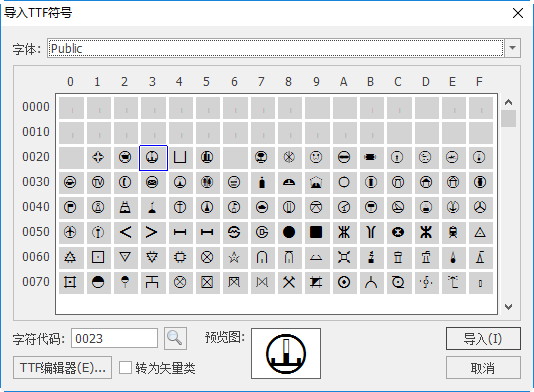
Task: Pick the circled G symbol at 0057
Action: 262,232
